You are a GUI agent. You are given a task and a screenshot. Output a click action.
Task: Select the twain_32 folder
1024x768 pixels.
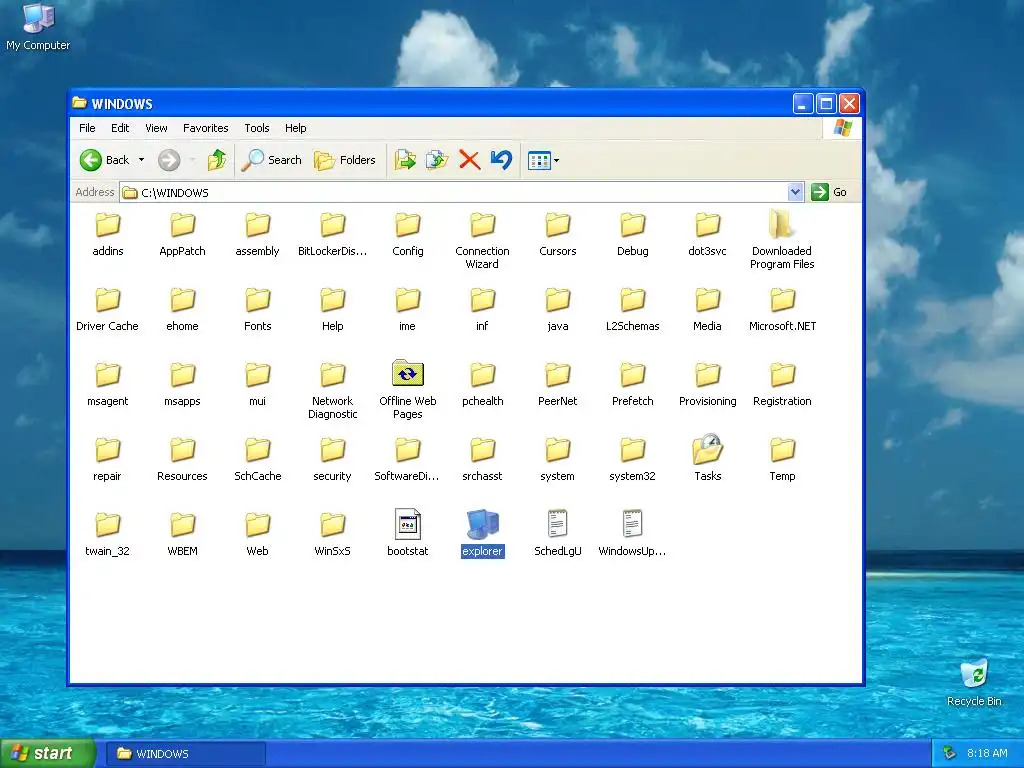[x=108, y=524]
